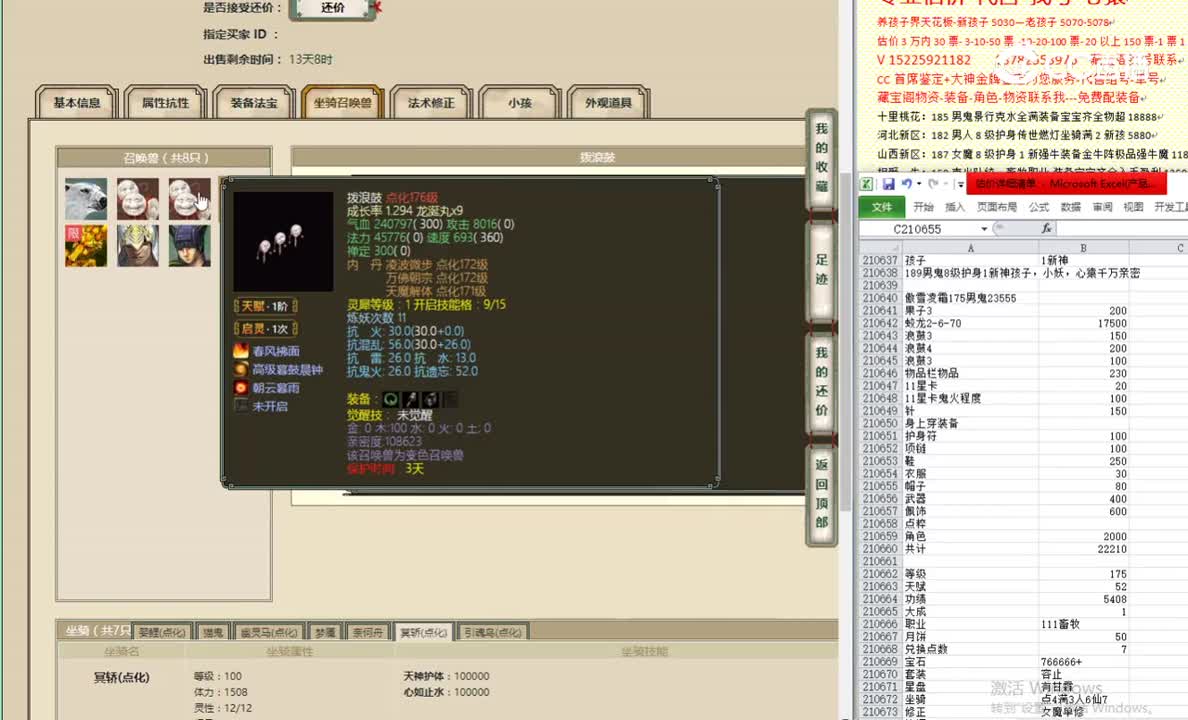Open the undo history dropdown arrow in Excel
The width and height of the screenshot is (1188, 720).
919,184
